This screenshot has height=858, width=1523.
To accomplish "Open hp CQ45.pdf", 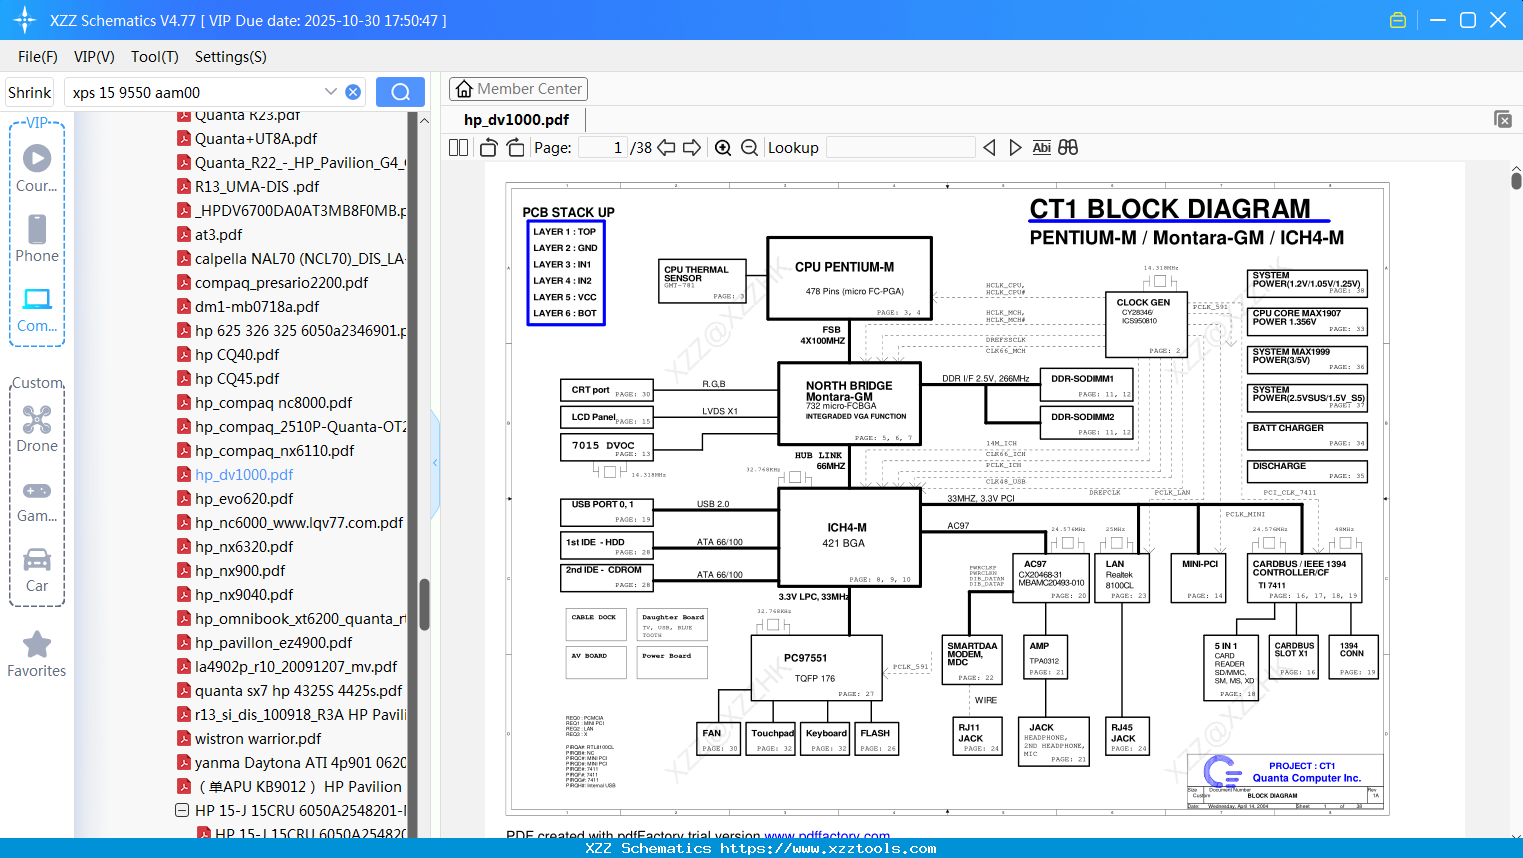I will (237, 379).
